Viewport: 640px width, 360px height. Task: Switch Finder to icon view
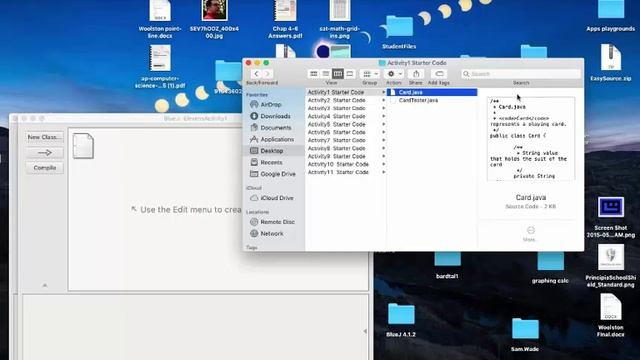click(313, 74)
